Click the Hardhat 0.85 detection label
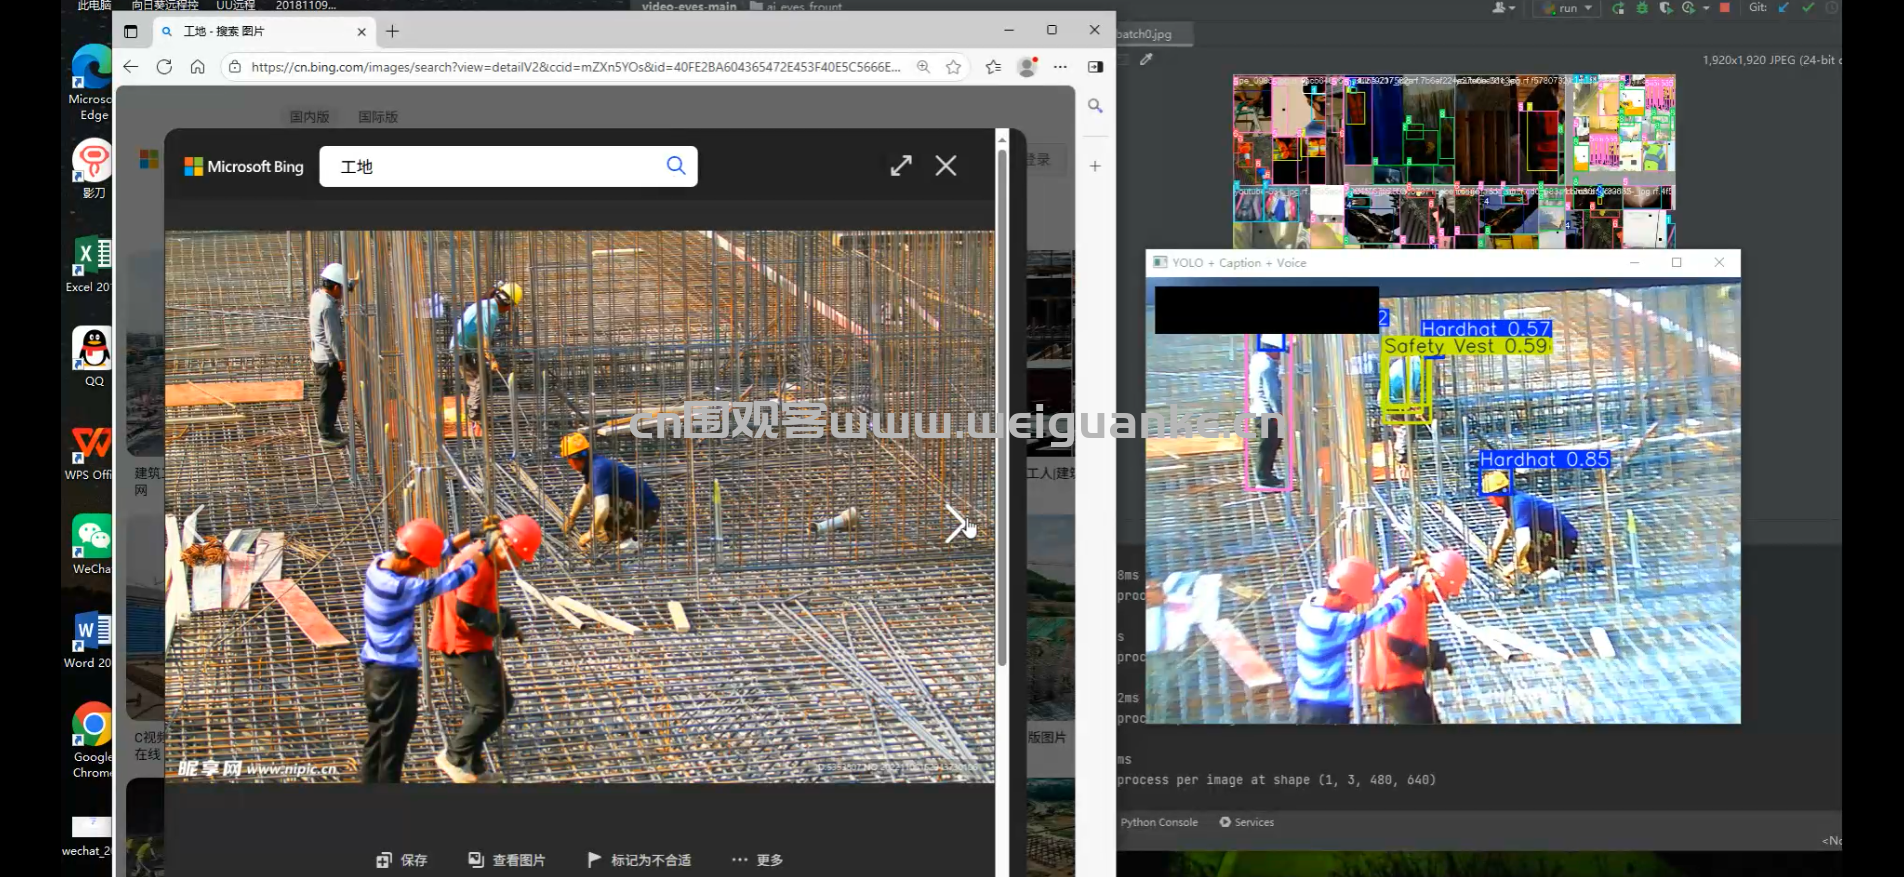Viewport: 1904px width, 877px height. 1544,460
